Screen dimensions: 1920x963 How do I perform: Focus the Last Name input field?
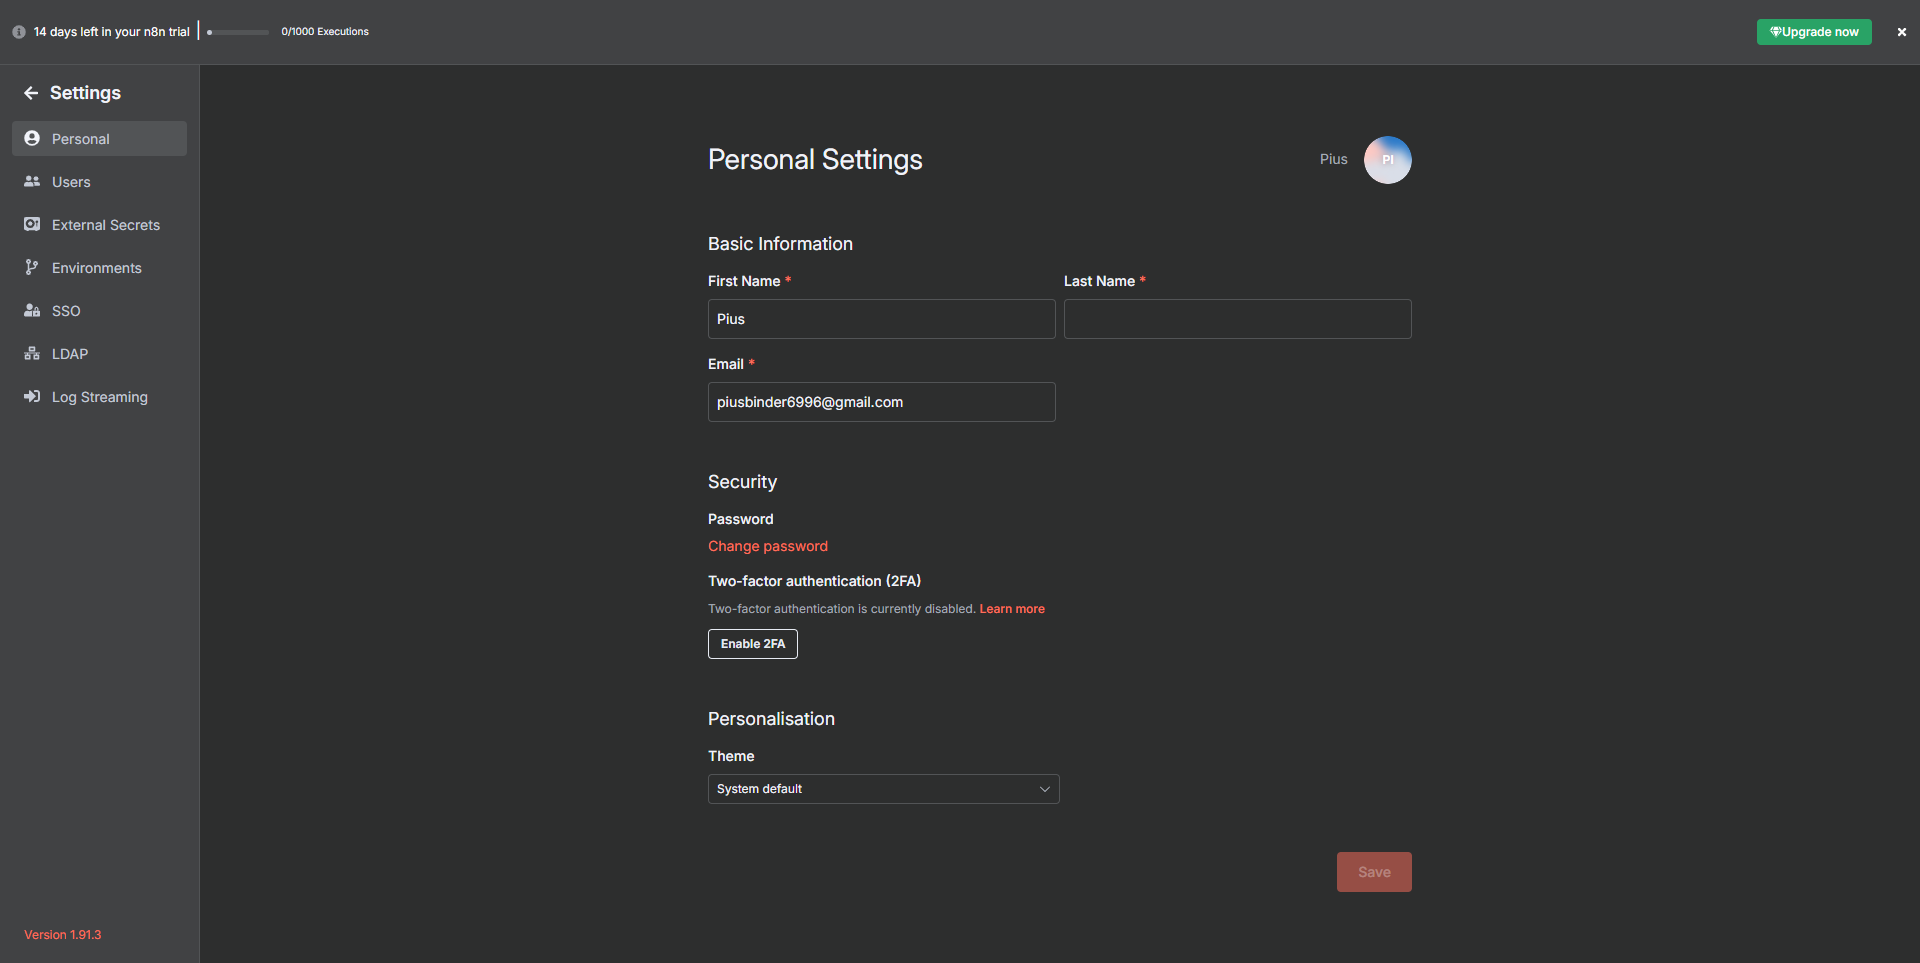(x=1237, y=319)
